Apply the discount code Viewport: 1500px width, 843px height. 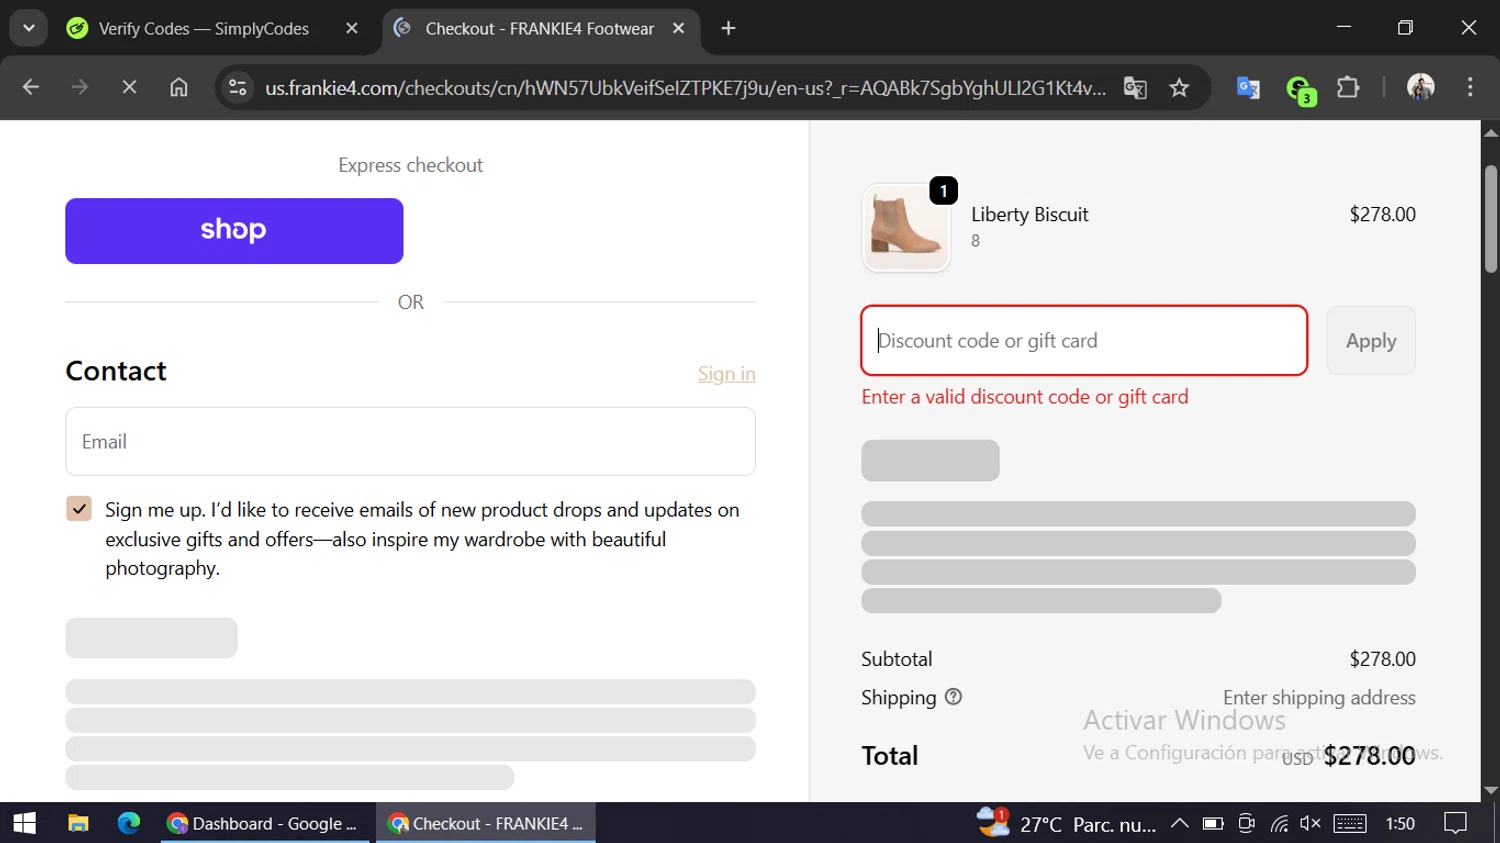[1371, 341]
